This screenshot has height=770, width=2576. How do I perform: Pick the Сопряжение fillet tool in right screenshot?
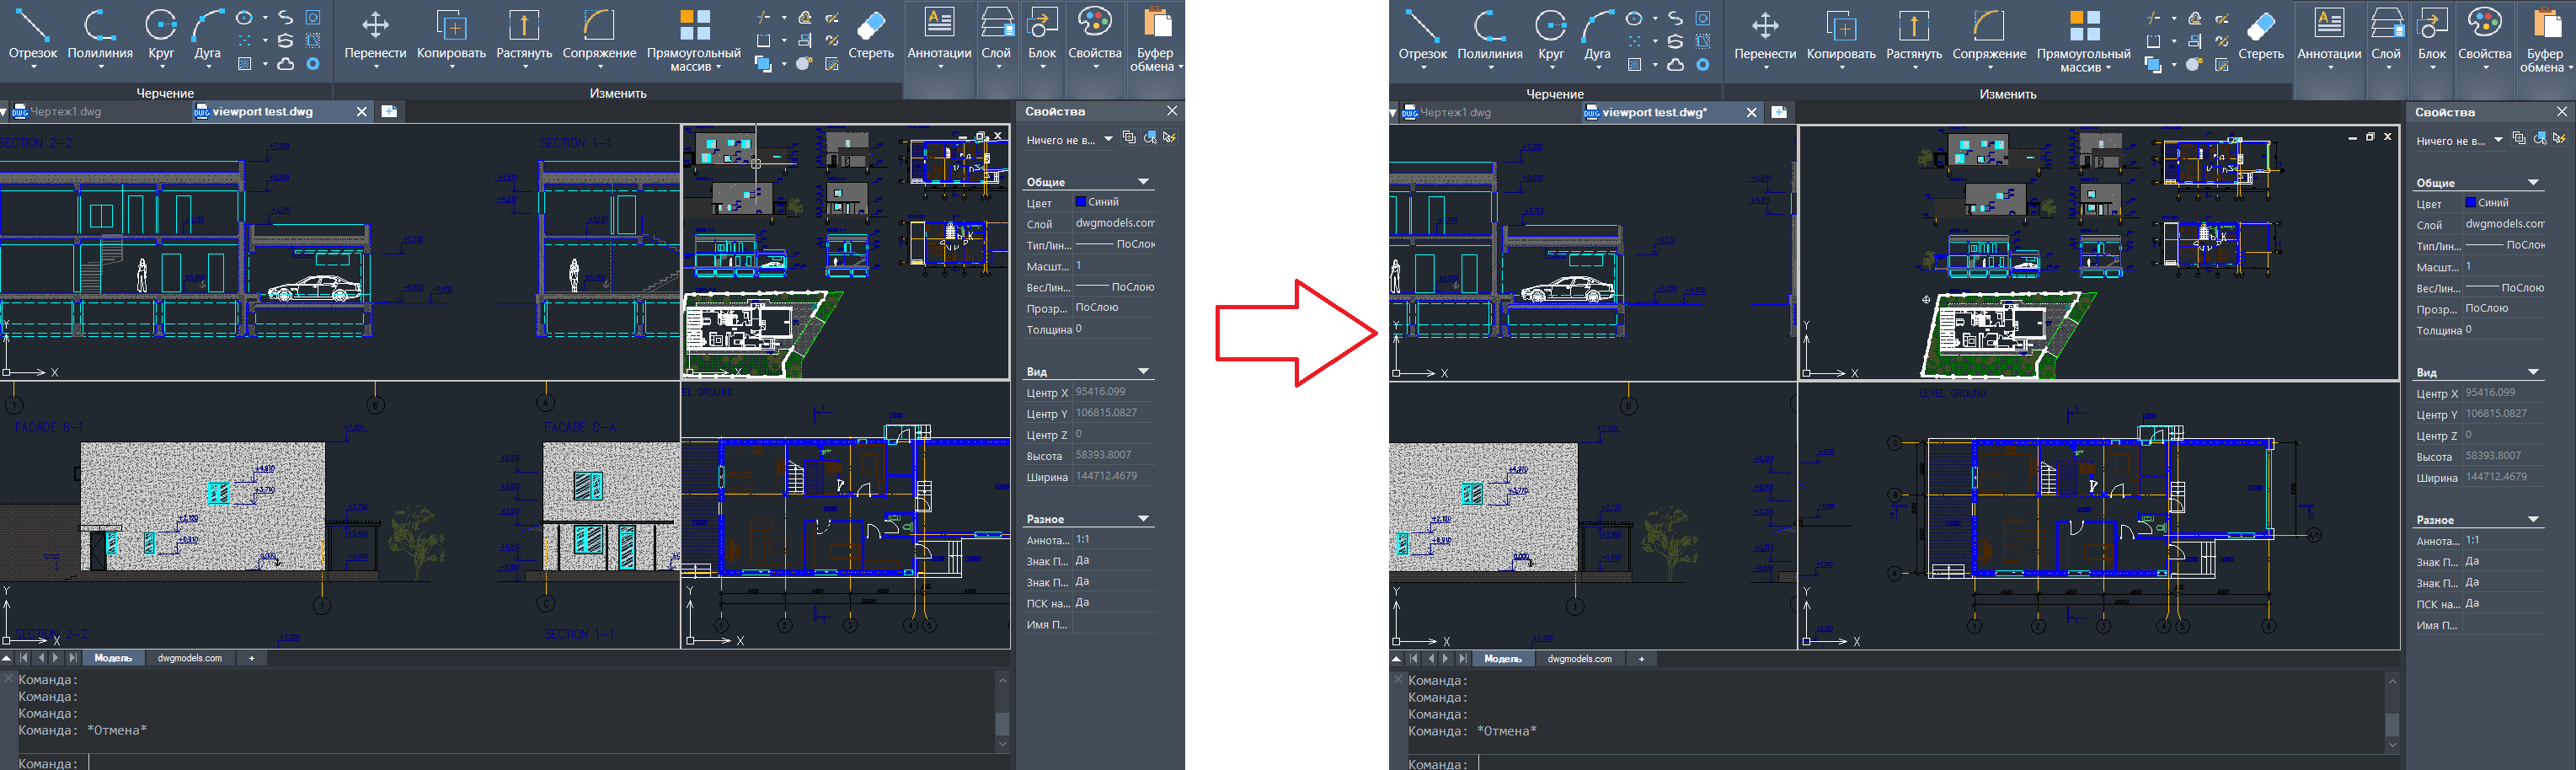point(1988,36)
